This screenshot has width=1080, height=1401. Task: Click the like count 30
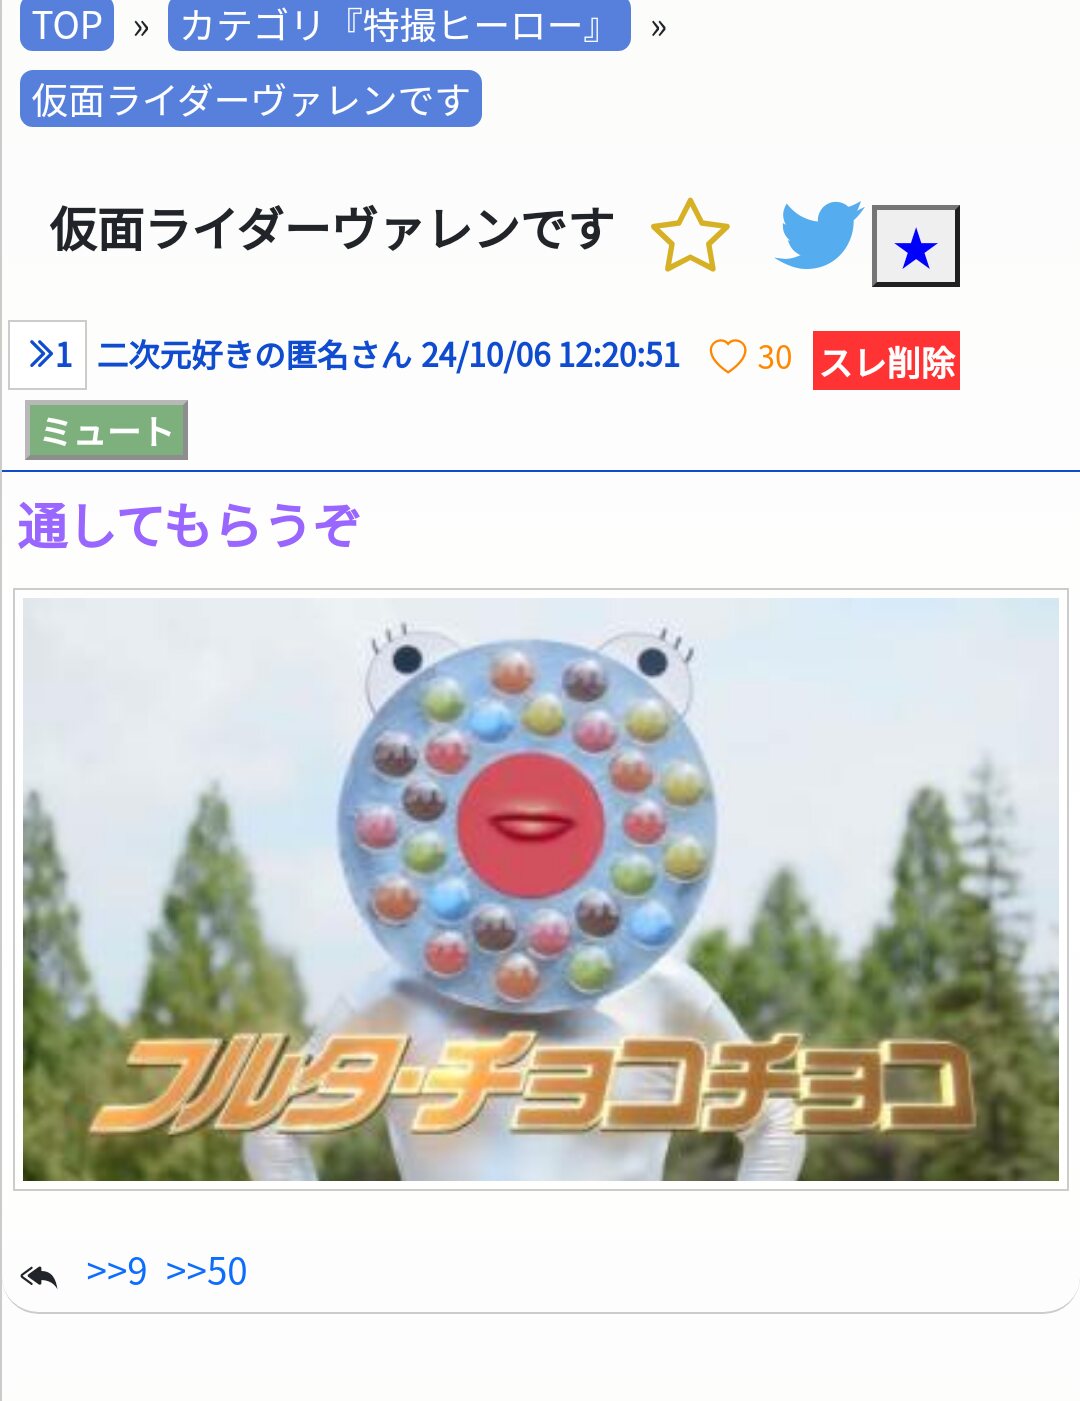coord(775,357)
